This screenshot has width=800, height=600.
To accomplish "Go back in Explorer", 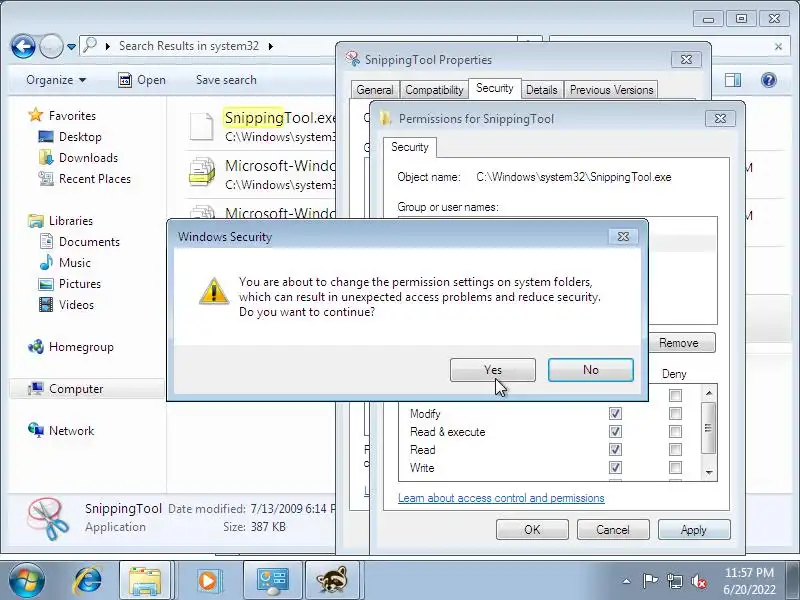I will (x=23, y=47).
